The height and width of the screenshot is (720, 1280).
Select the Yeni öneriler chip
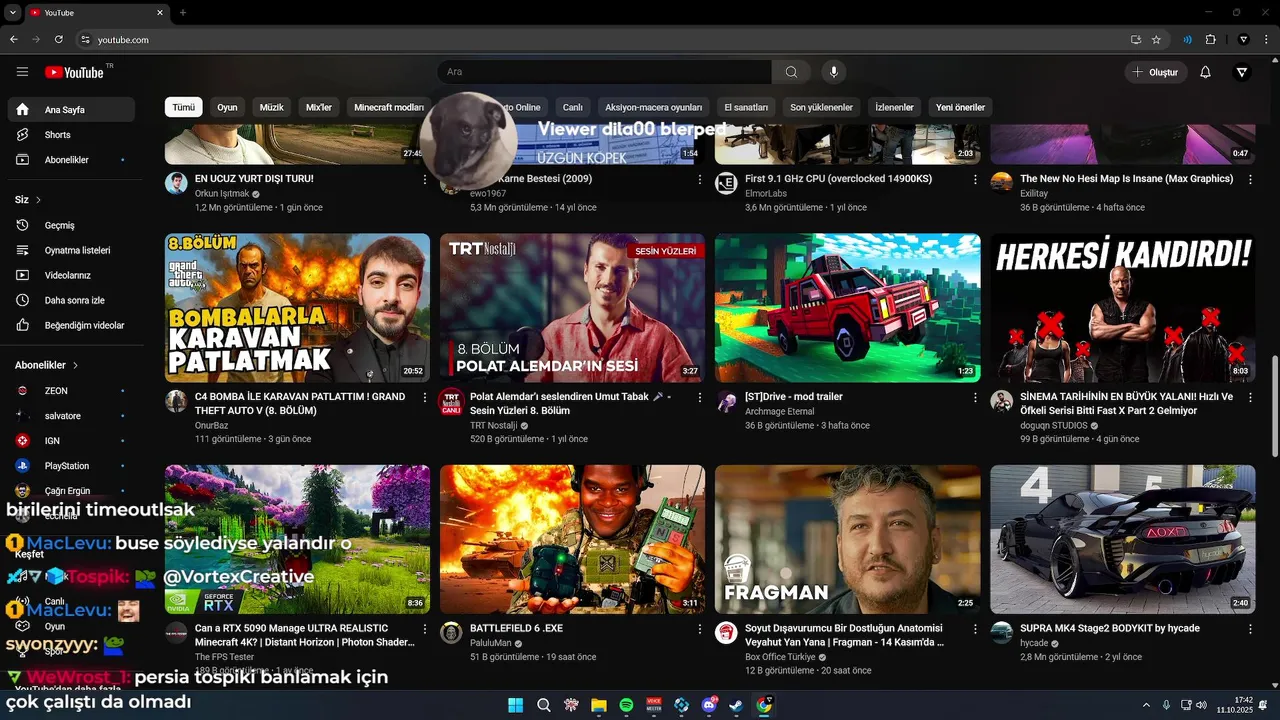tap(960, 107)
